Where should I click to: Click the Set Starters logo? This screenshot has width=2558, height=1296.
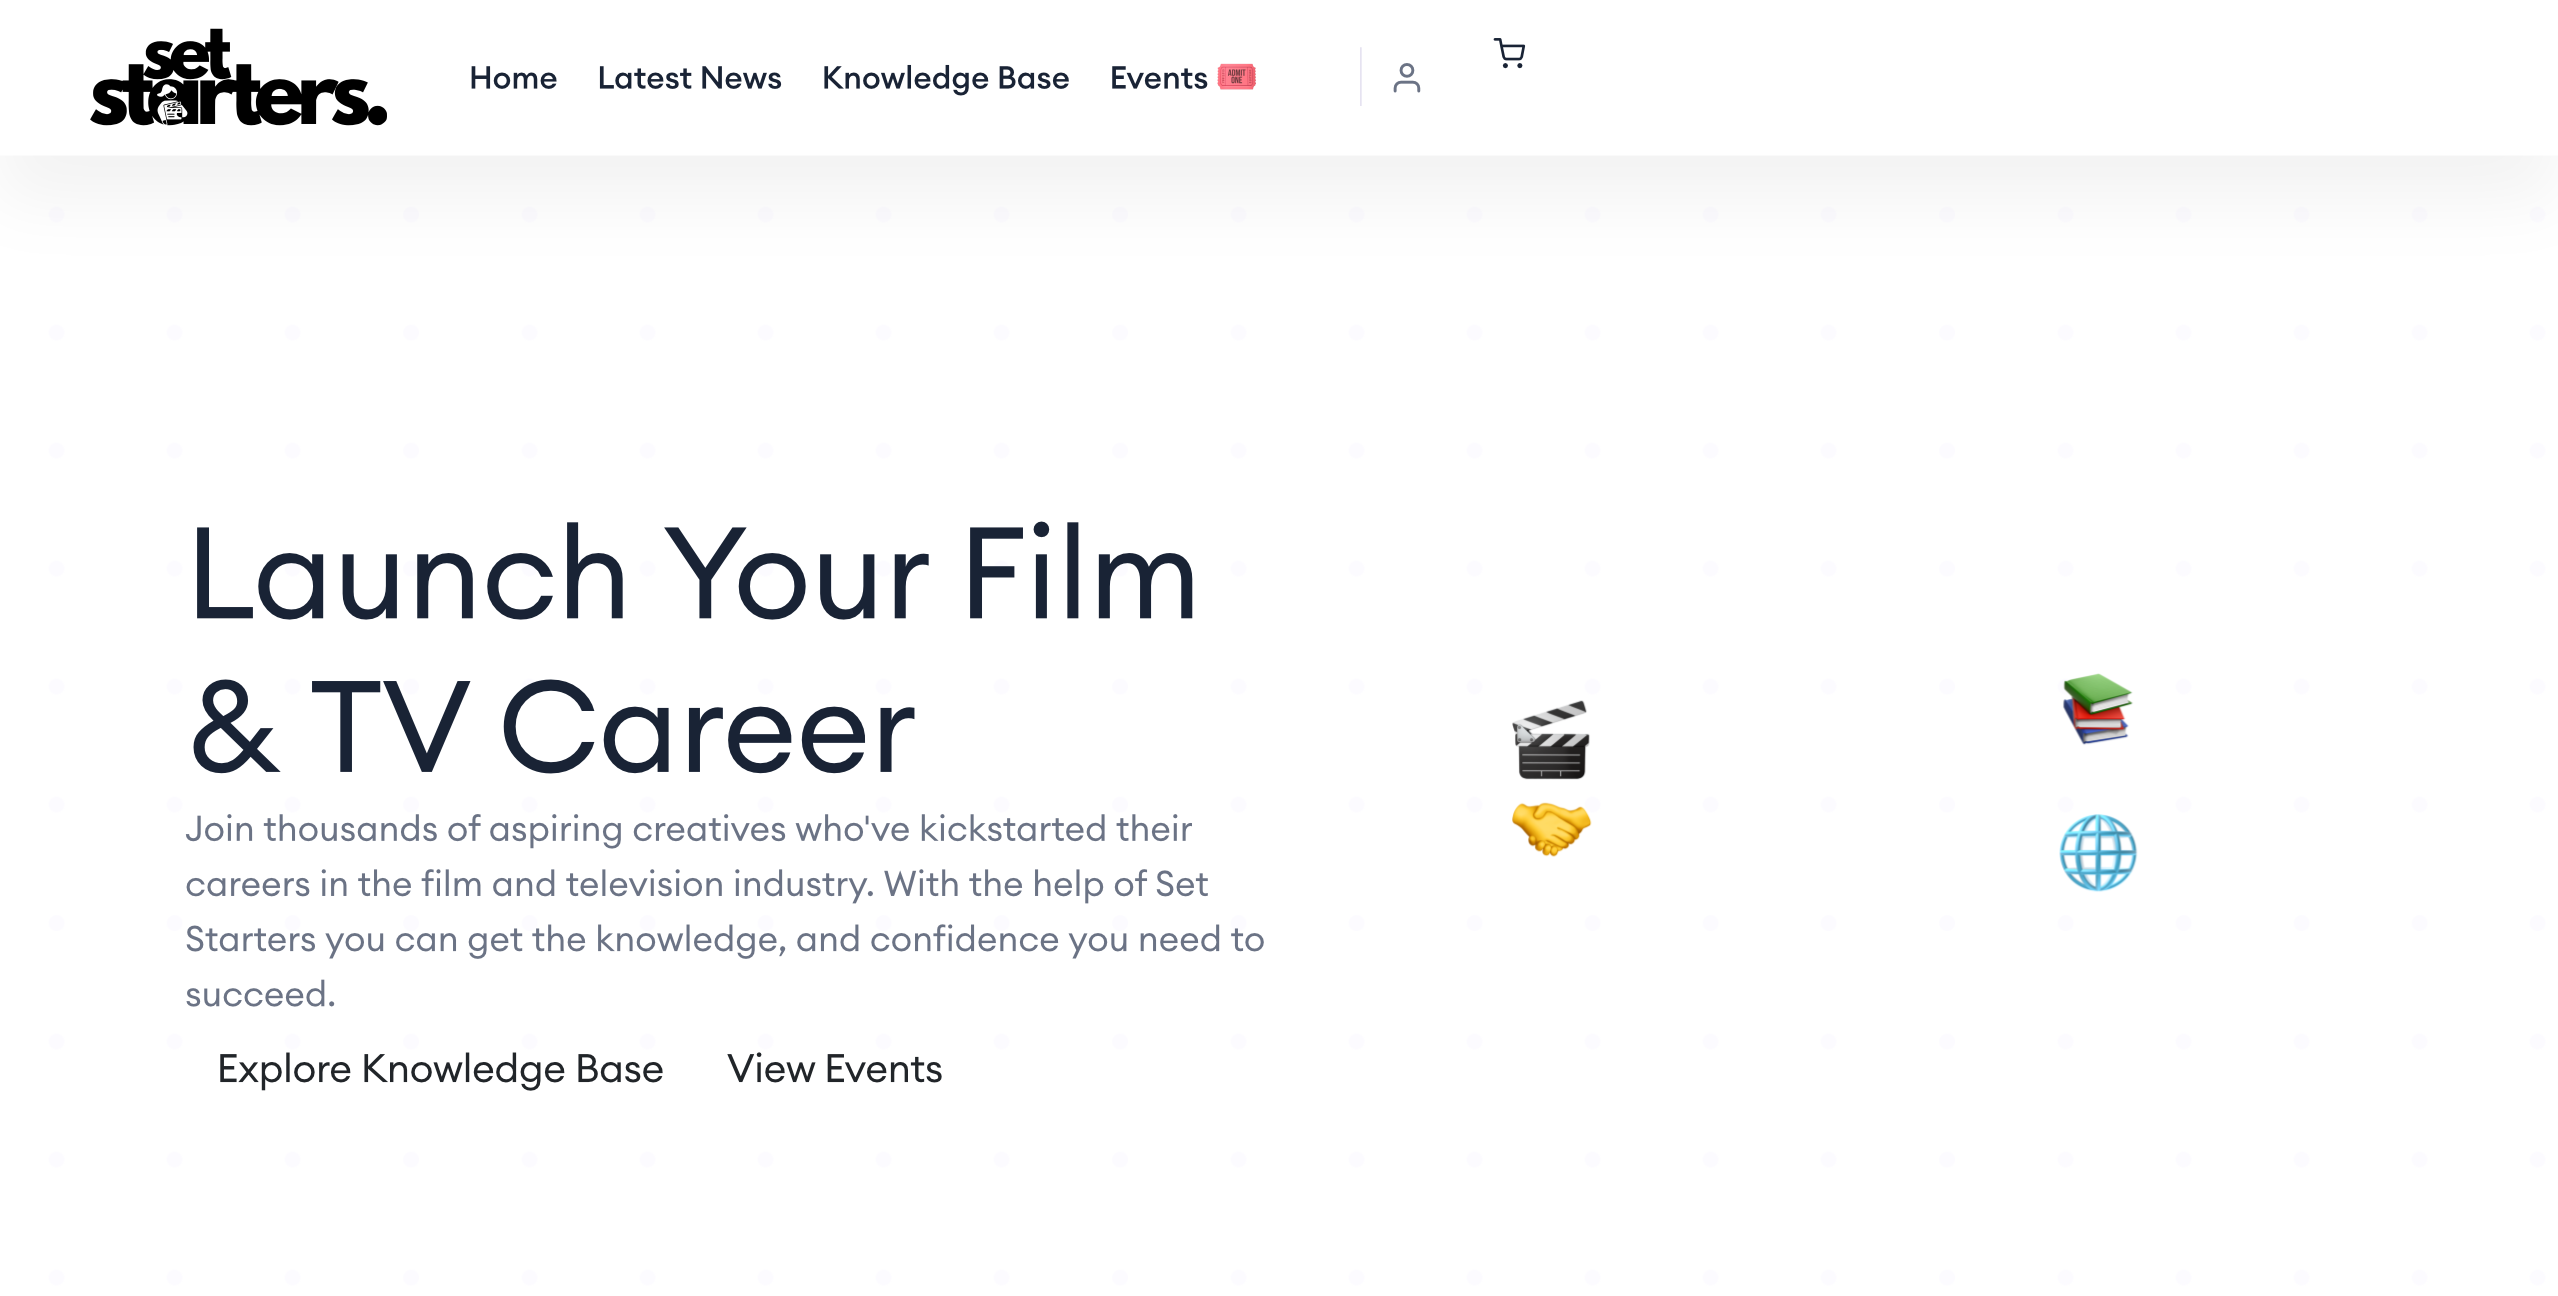(x=238, y=78)
